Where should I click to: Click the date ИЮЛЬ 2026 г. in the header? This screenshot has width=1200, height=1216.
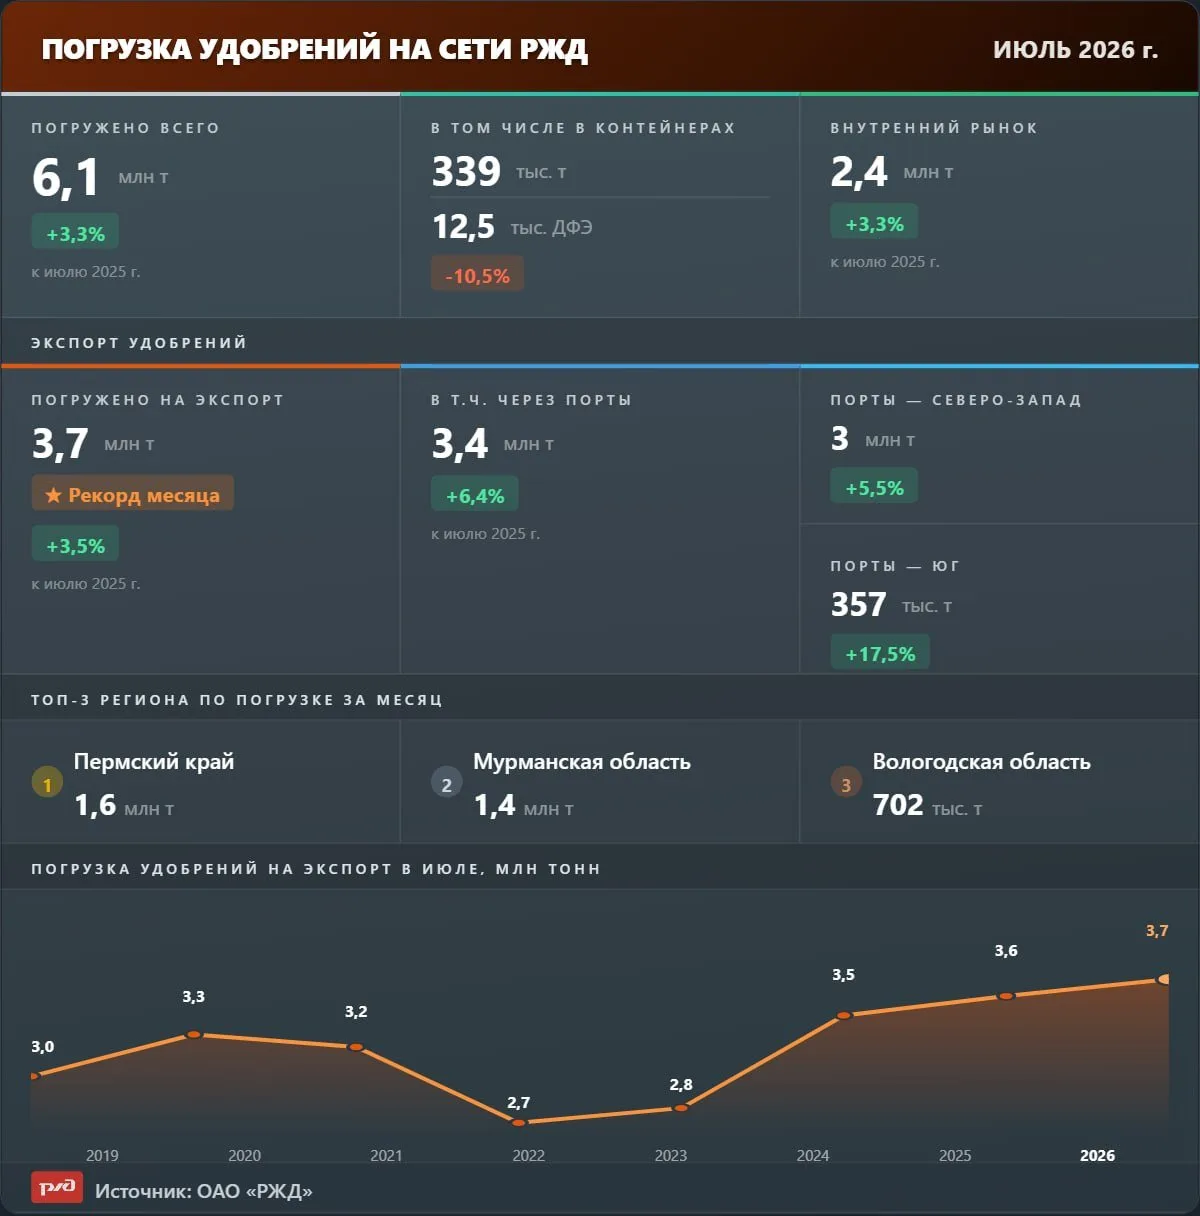point(1075,49)
